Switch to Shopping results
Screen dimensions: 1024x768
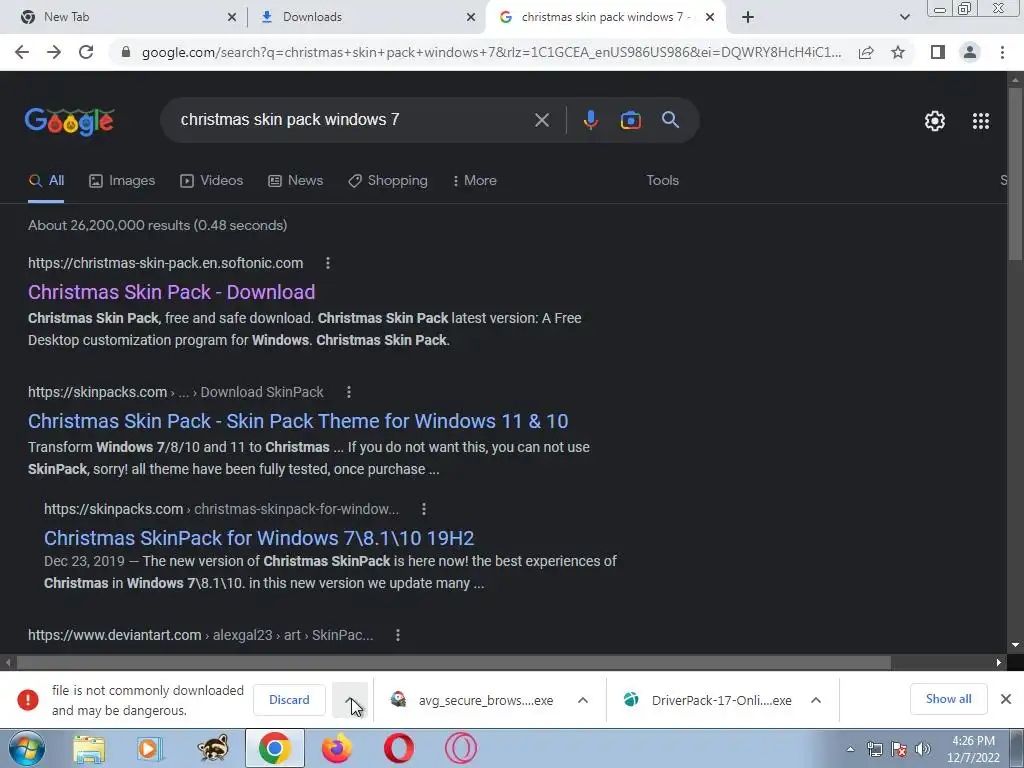[x=388, y=181]
